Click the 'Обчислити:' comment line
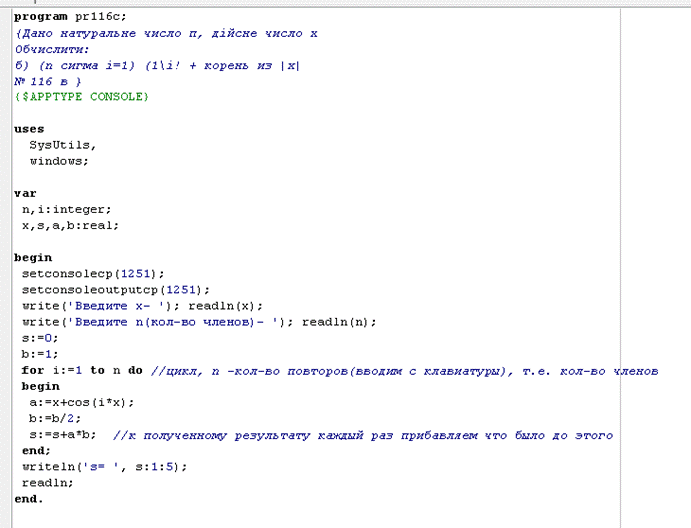The width and height of the screenshot is (691, 528). pos(52,49)
